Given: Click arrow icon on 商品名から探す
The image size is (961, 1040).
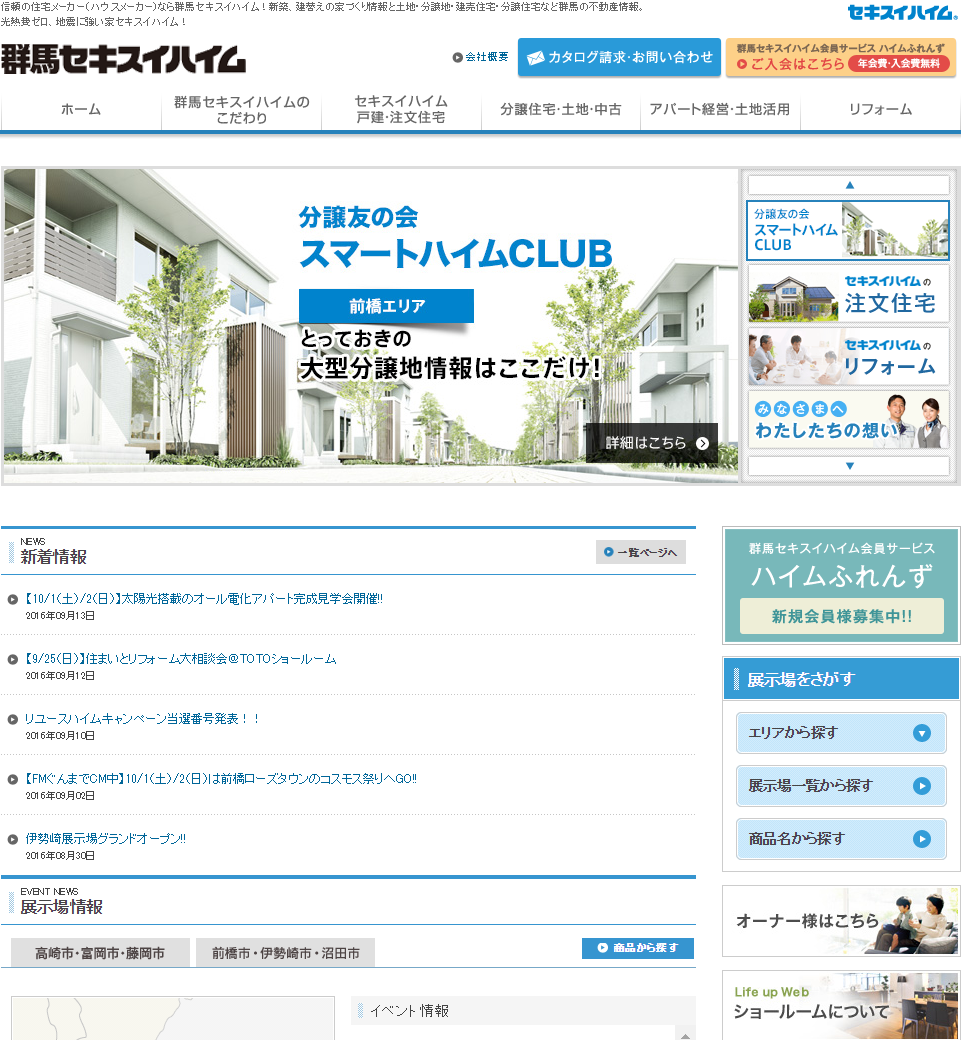Looking at the screenshot, I should [922, 839].
